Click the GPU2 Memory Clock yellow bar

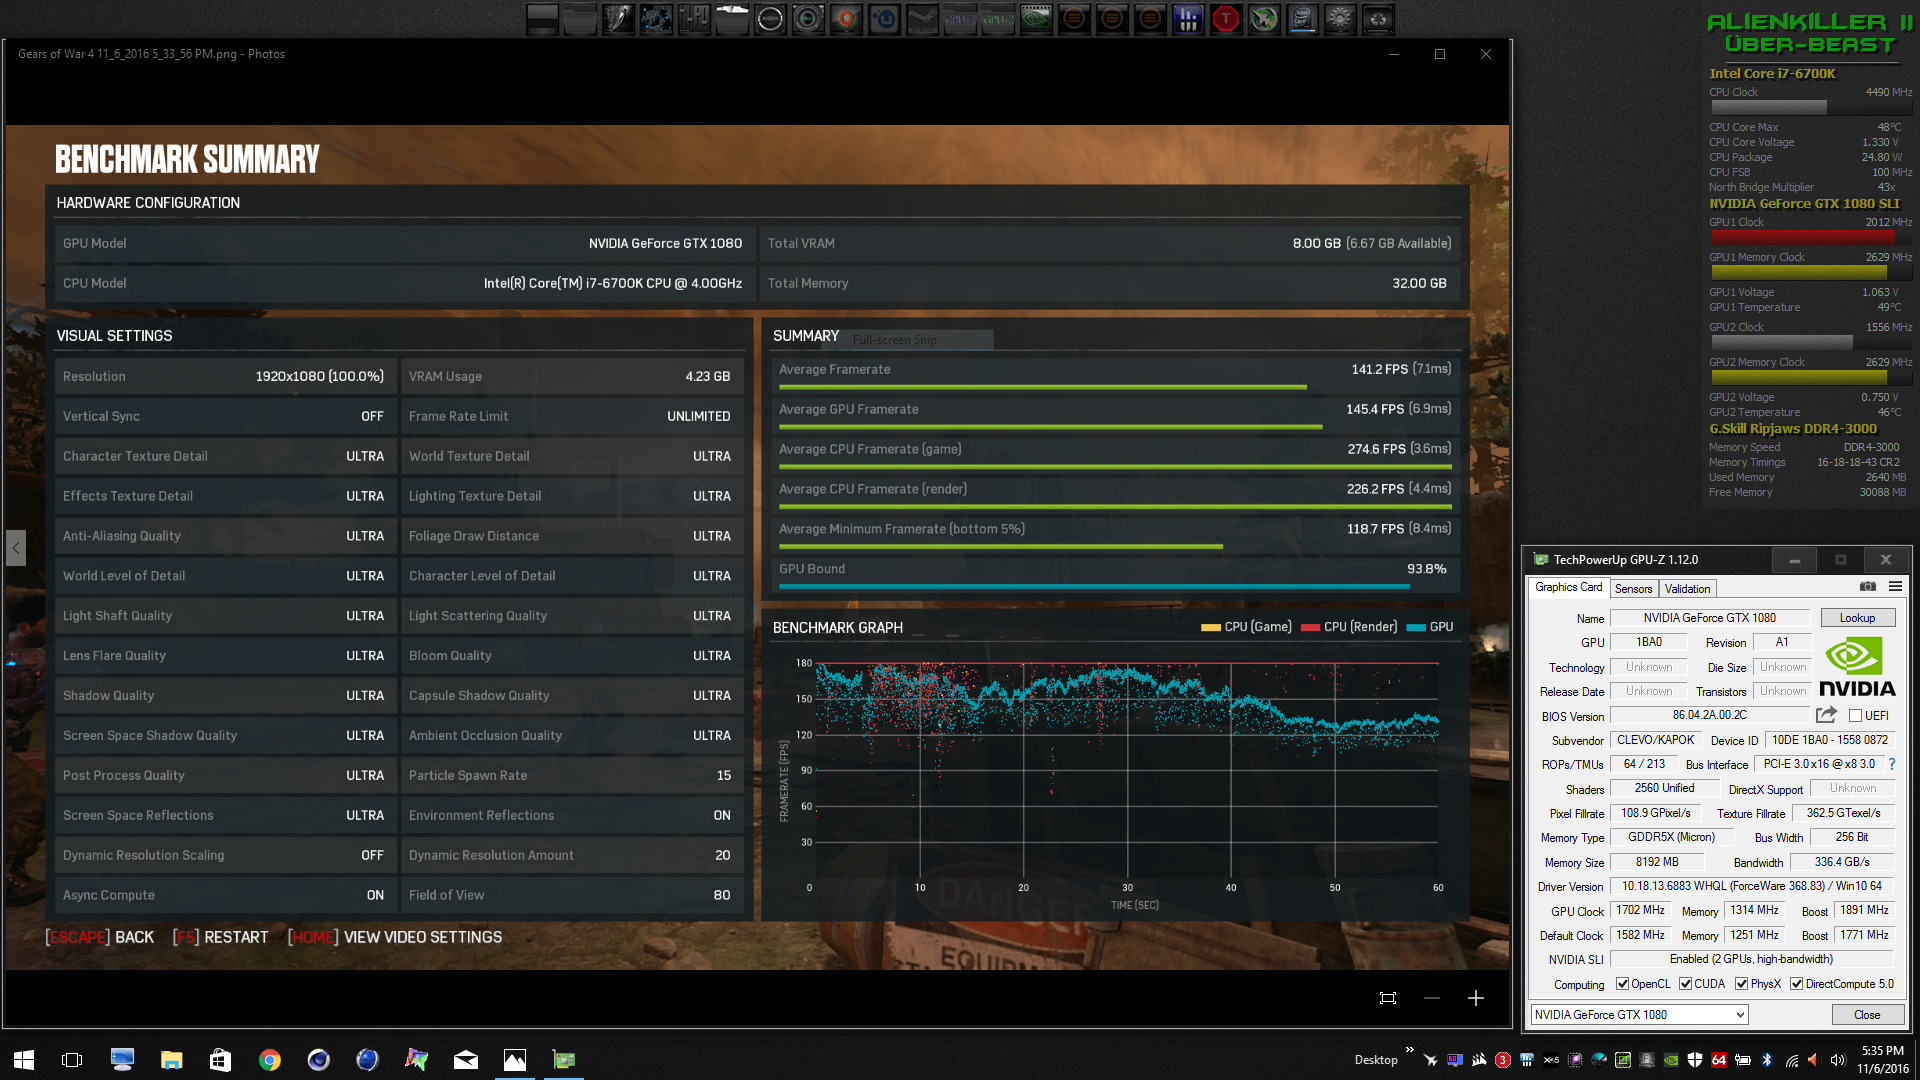pyautogui.click(x=1810, y=378)
